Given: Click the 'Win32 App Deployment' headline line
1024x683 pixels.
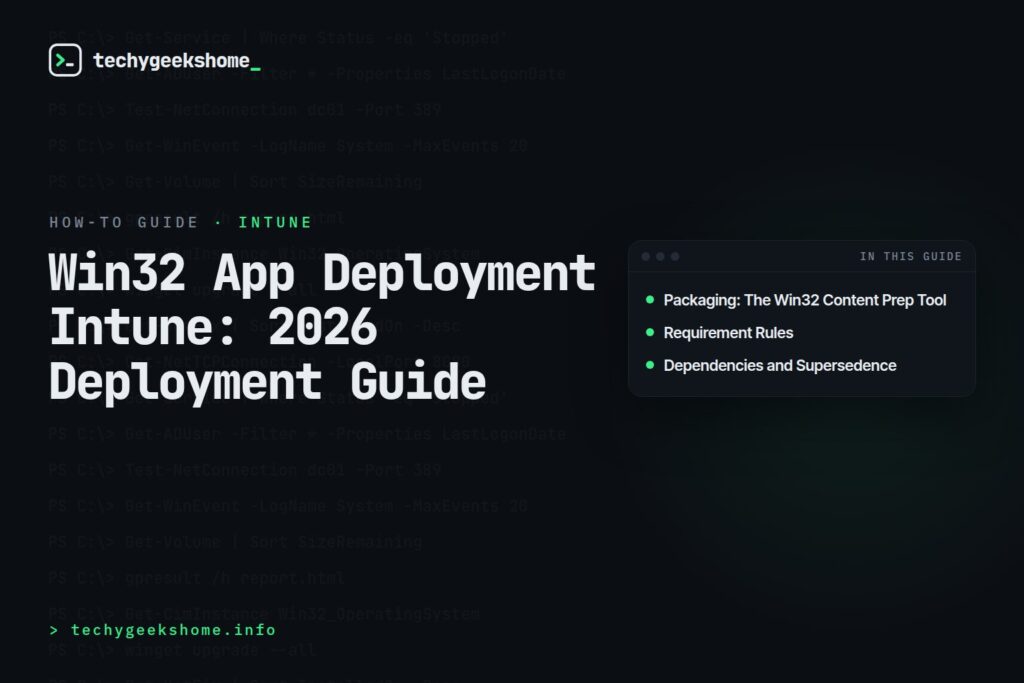Looking at the screenshot, I should (322, 273).
